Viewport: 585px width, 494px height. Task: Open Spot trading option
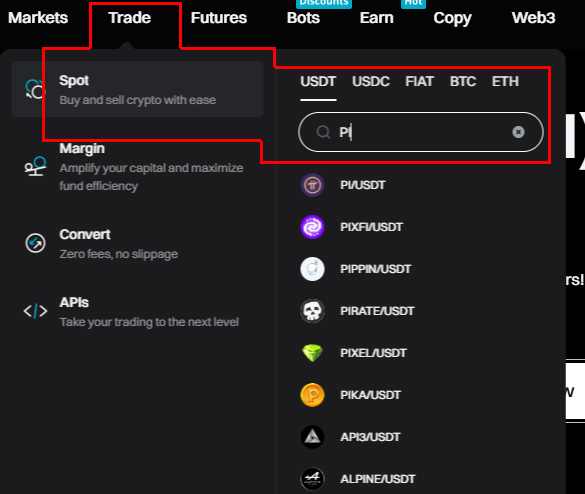[138, 90]
